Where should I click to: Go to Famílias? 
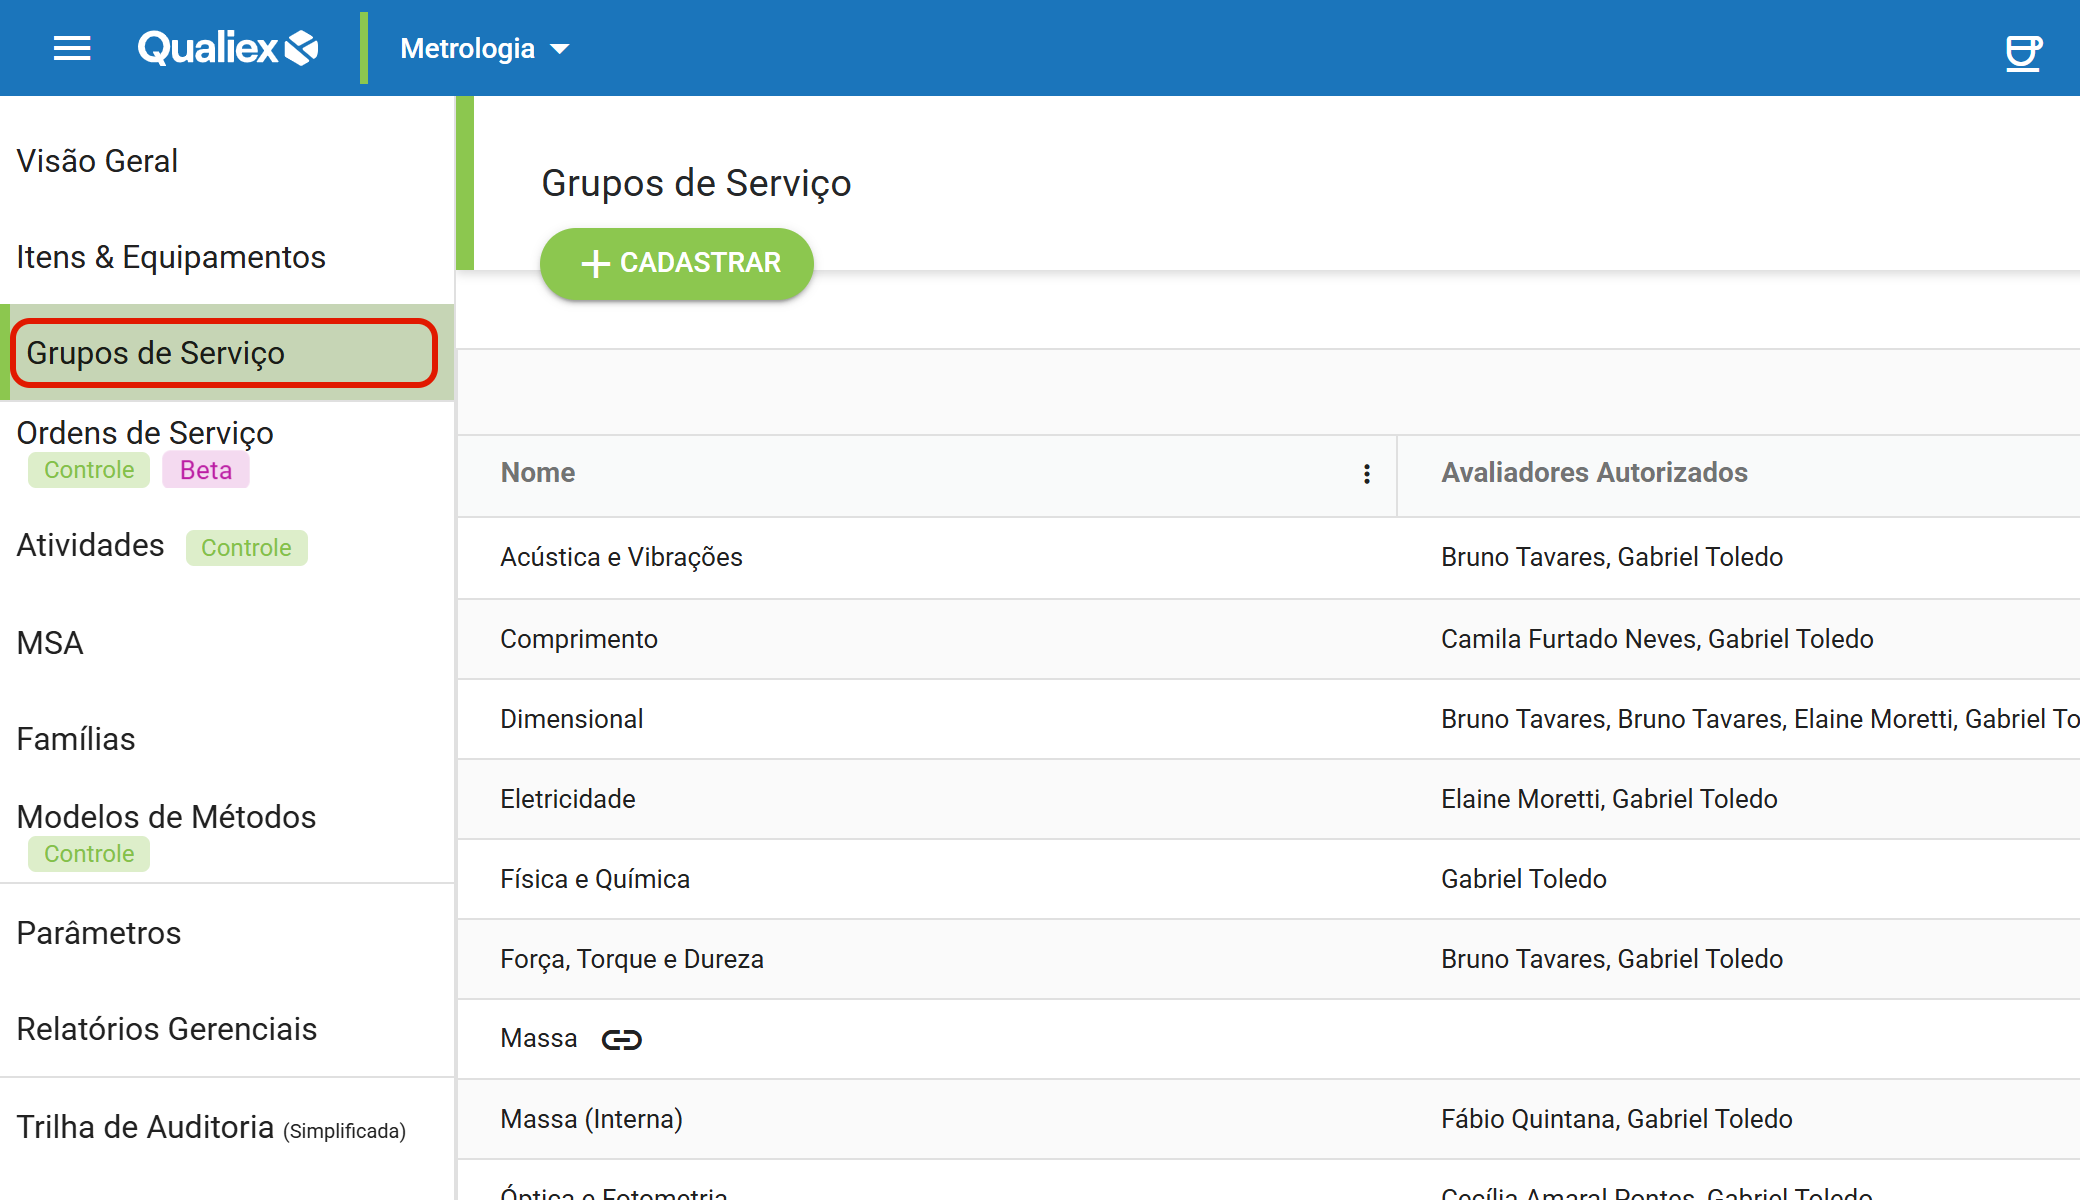pyautogui.click(x=76, y=738)
